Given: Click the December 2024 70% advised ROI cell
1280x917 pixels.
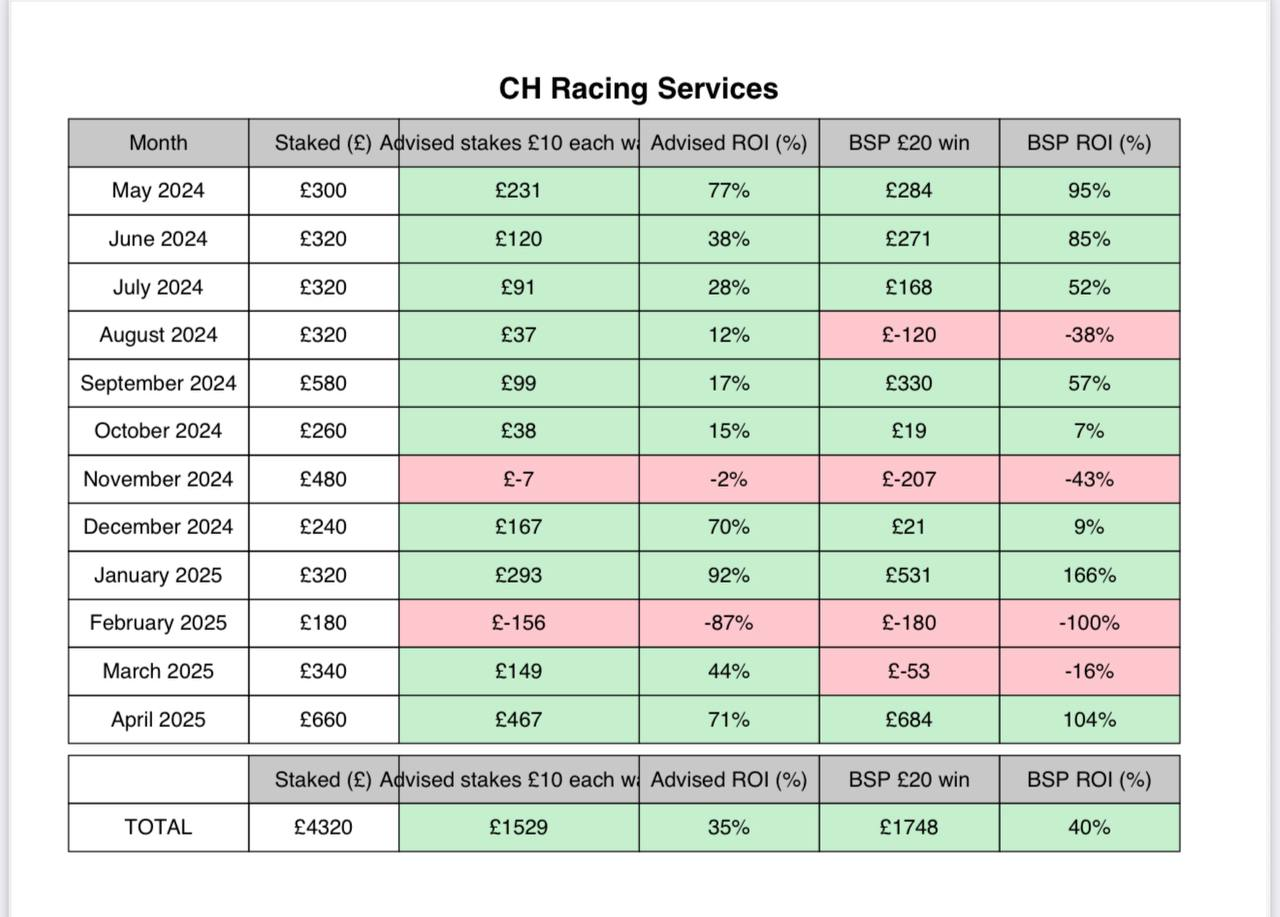Looking at the screenshot, I should point(728,527).
